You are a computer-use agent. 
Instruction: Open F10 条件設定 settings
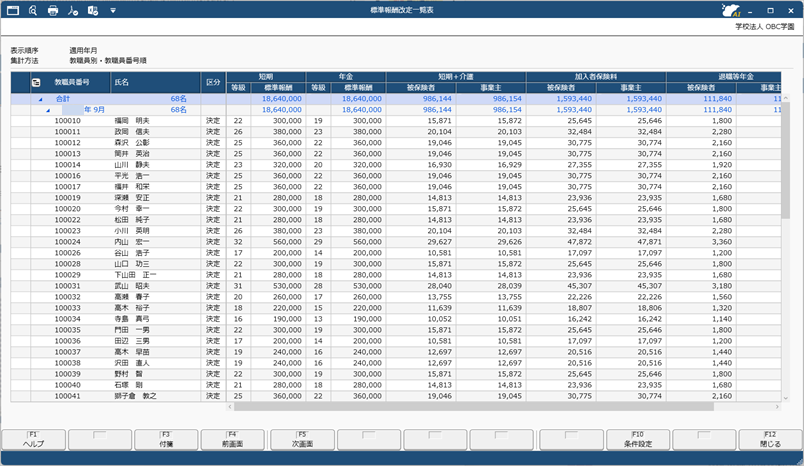636,438
